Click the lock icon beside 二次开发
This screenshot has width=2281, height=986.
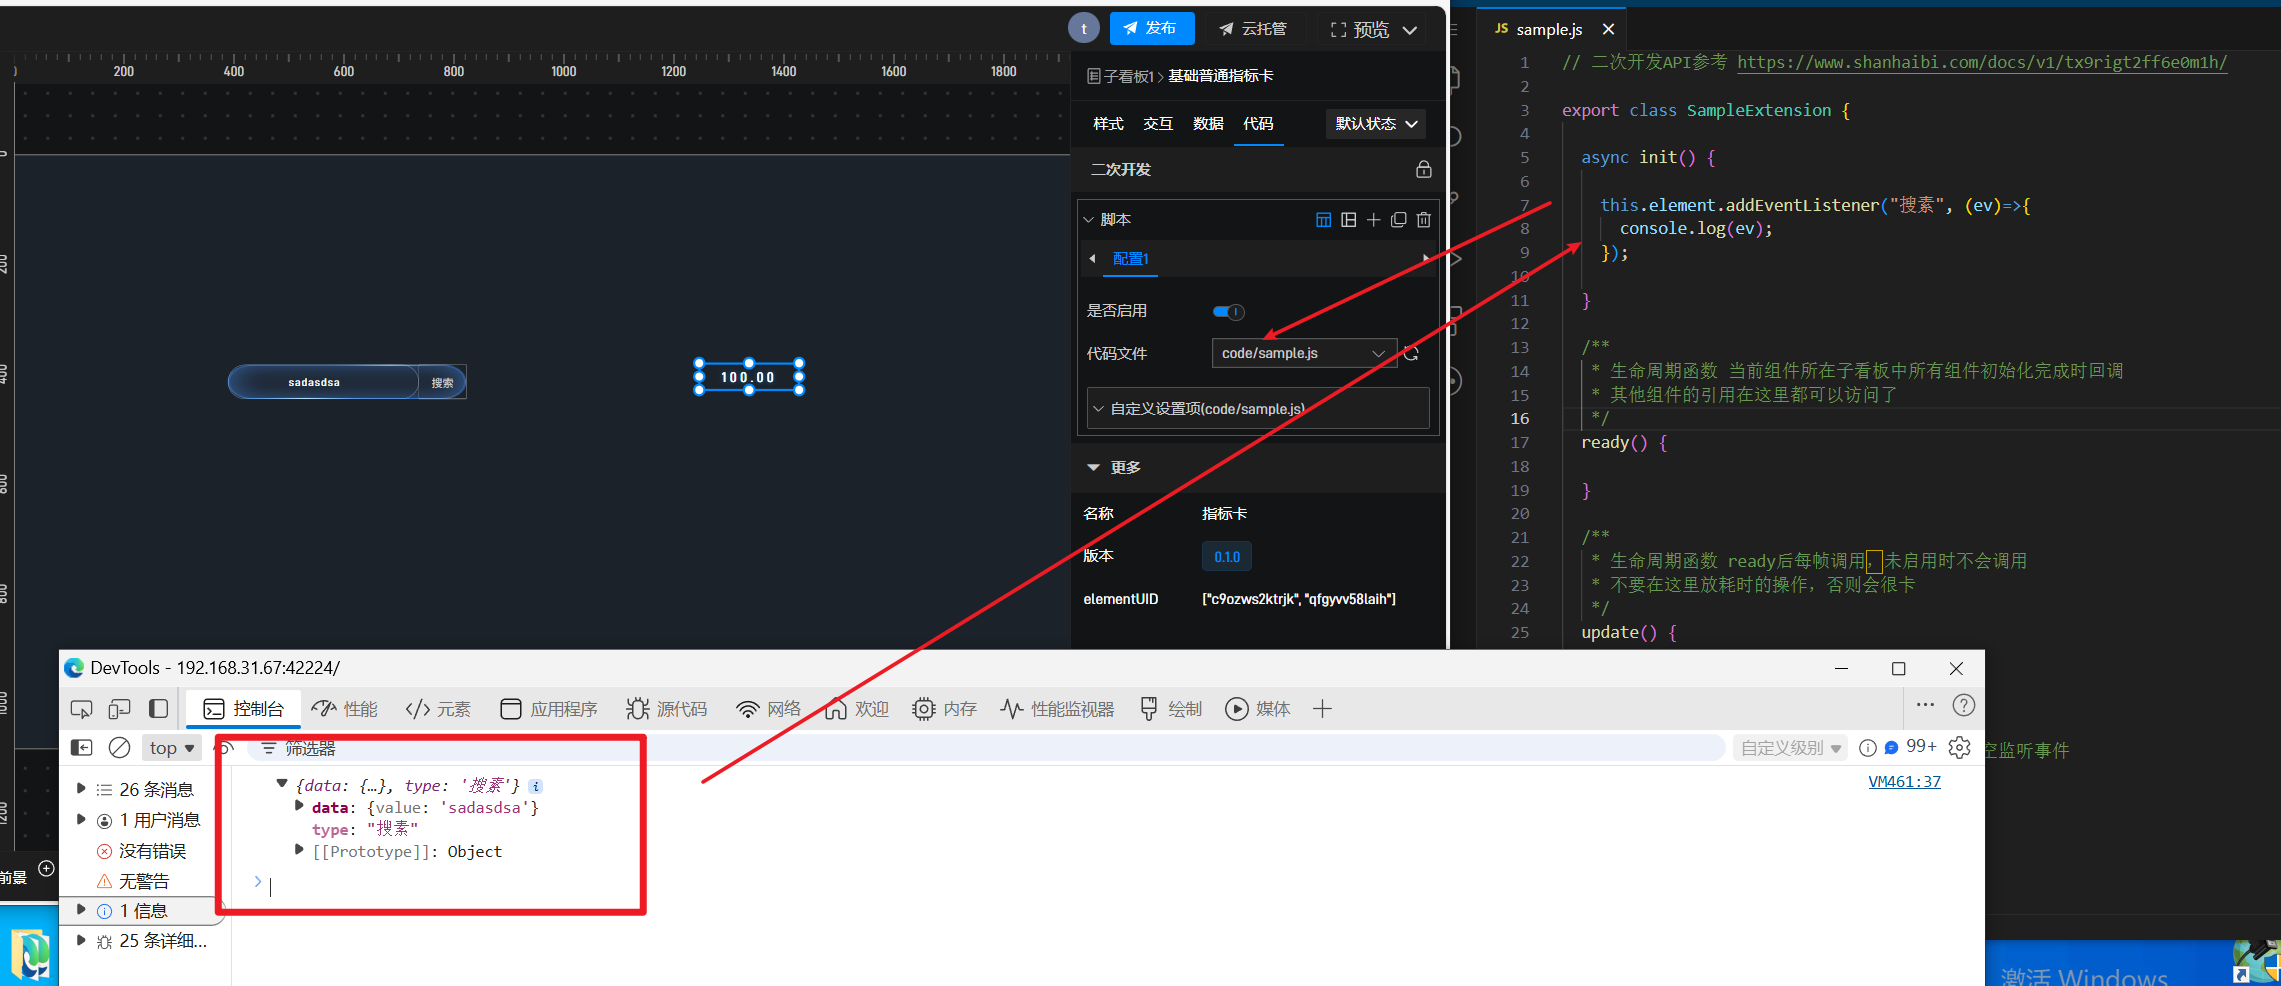1423,170
